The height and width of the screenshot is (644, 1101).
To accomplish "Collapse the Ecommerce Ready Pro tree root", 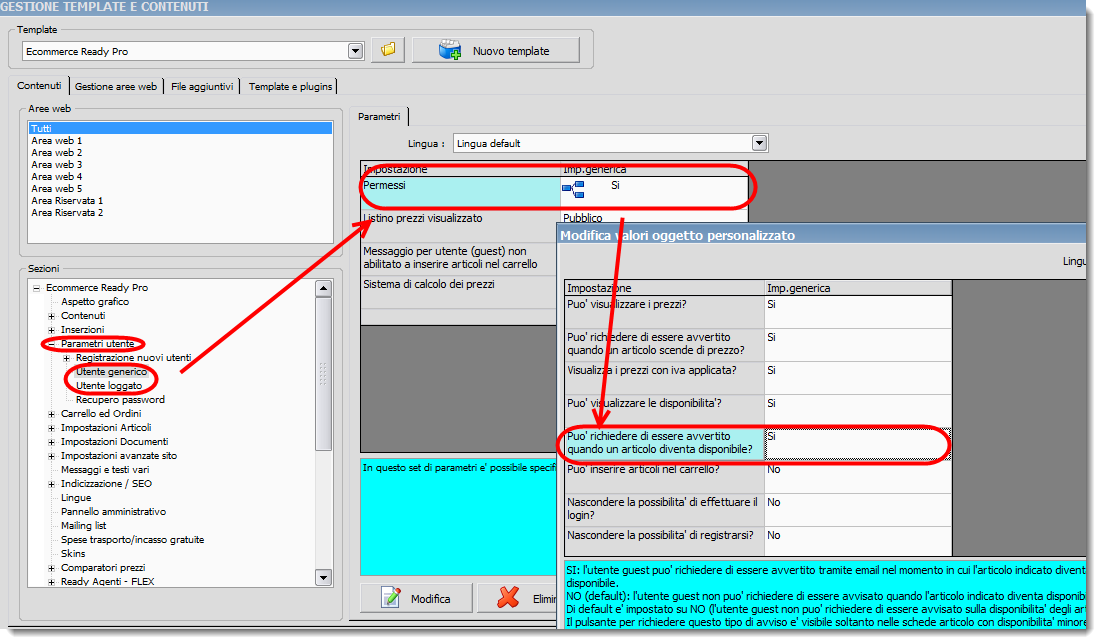I will pos(37,288).
